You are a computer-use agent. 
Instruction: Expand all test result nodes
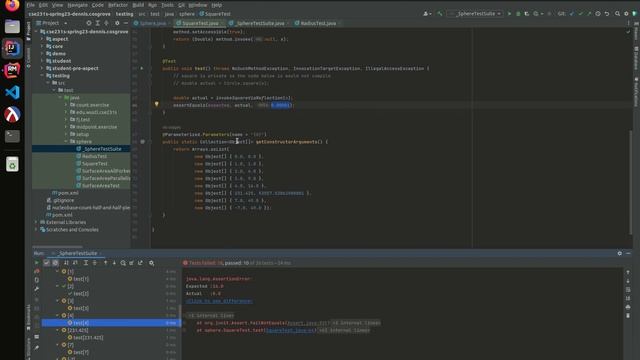[86, 263]
